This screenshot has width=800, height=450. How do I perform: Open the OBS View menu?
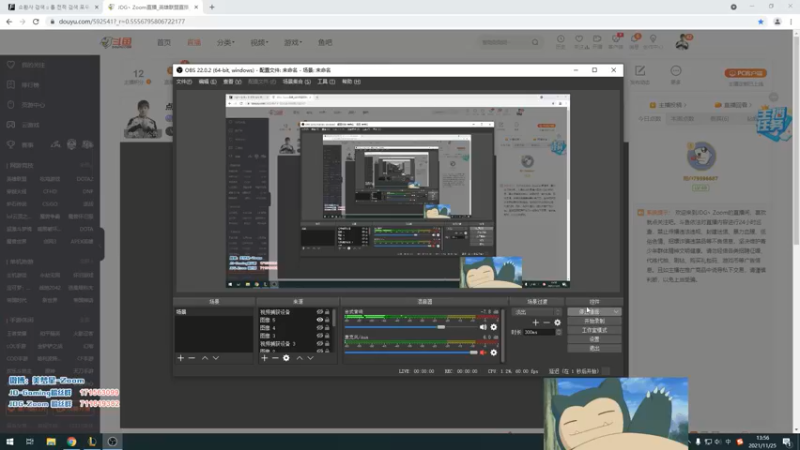pyautogui.click(x=232, y=82)
